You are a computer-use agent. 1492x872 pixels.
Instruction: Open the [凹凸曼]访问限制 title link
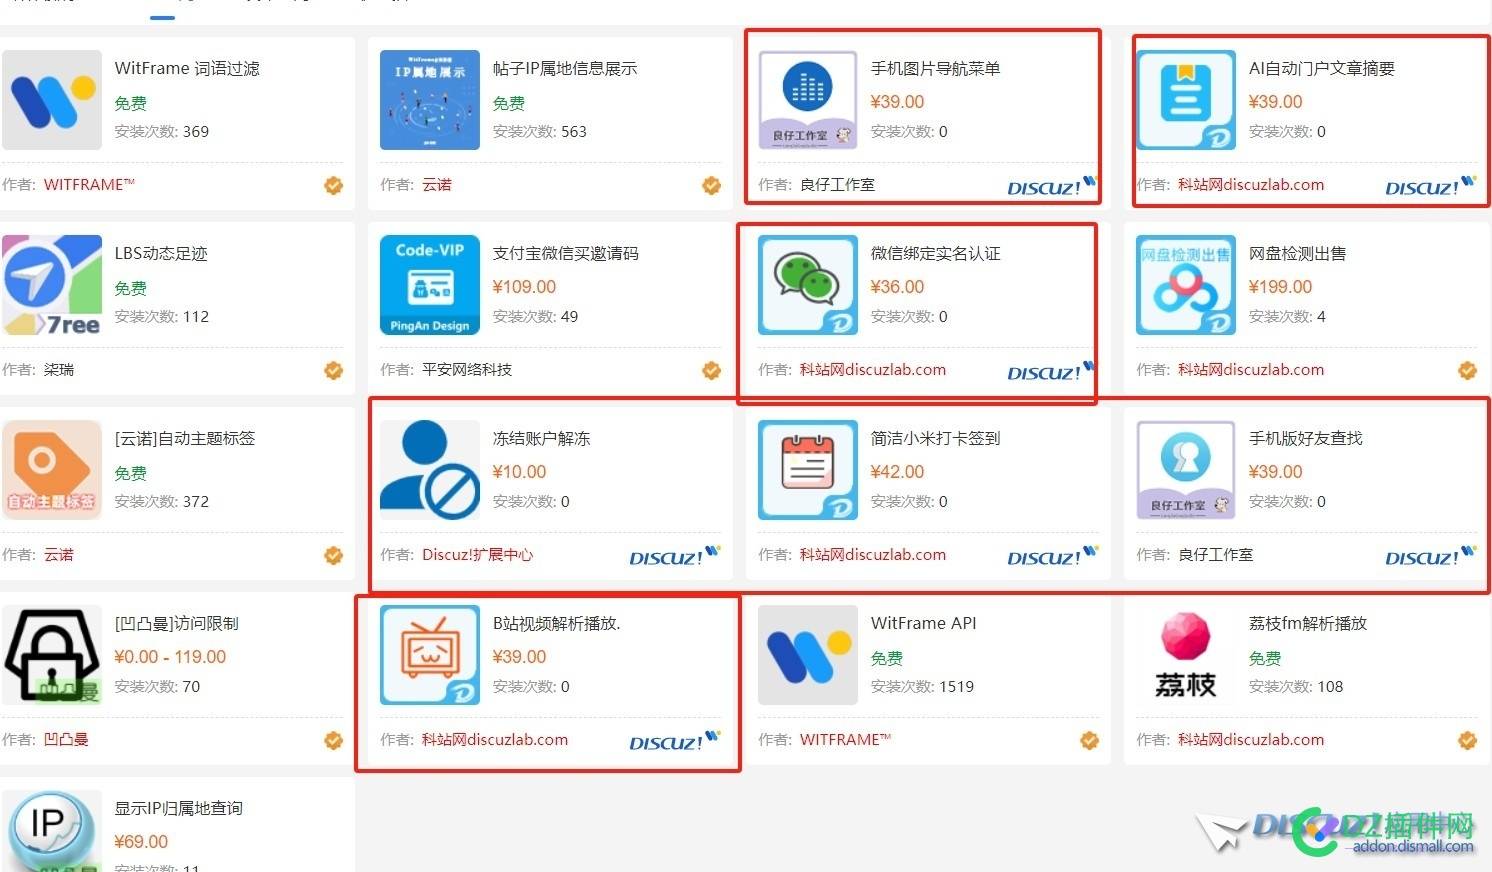coord(177,623)
